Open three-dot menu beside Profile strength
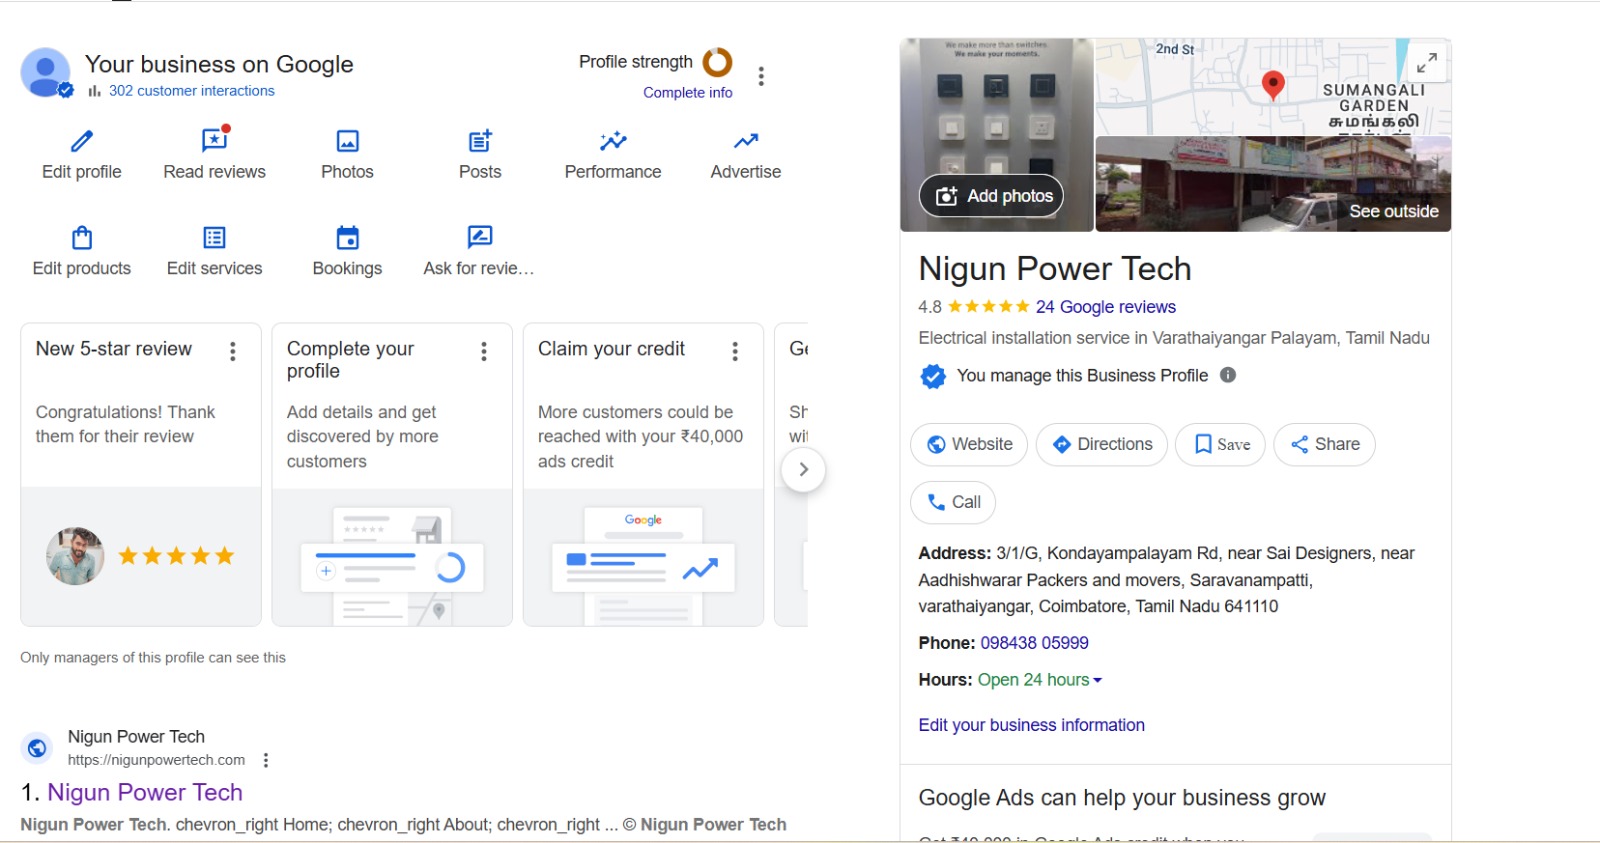The height and width of the screenshot is (843, 1600). coord(761,77)
